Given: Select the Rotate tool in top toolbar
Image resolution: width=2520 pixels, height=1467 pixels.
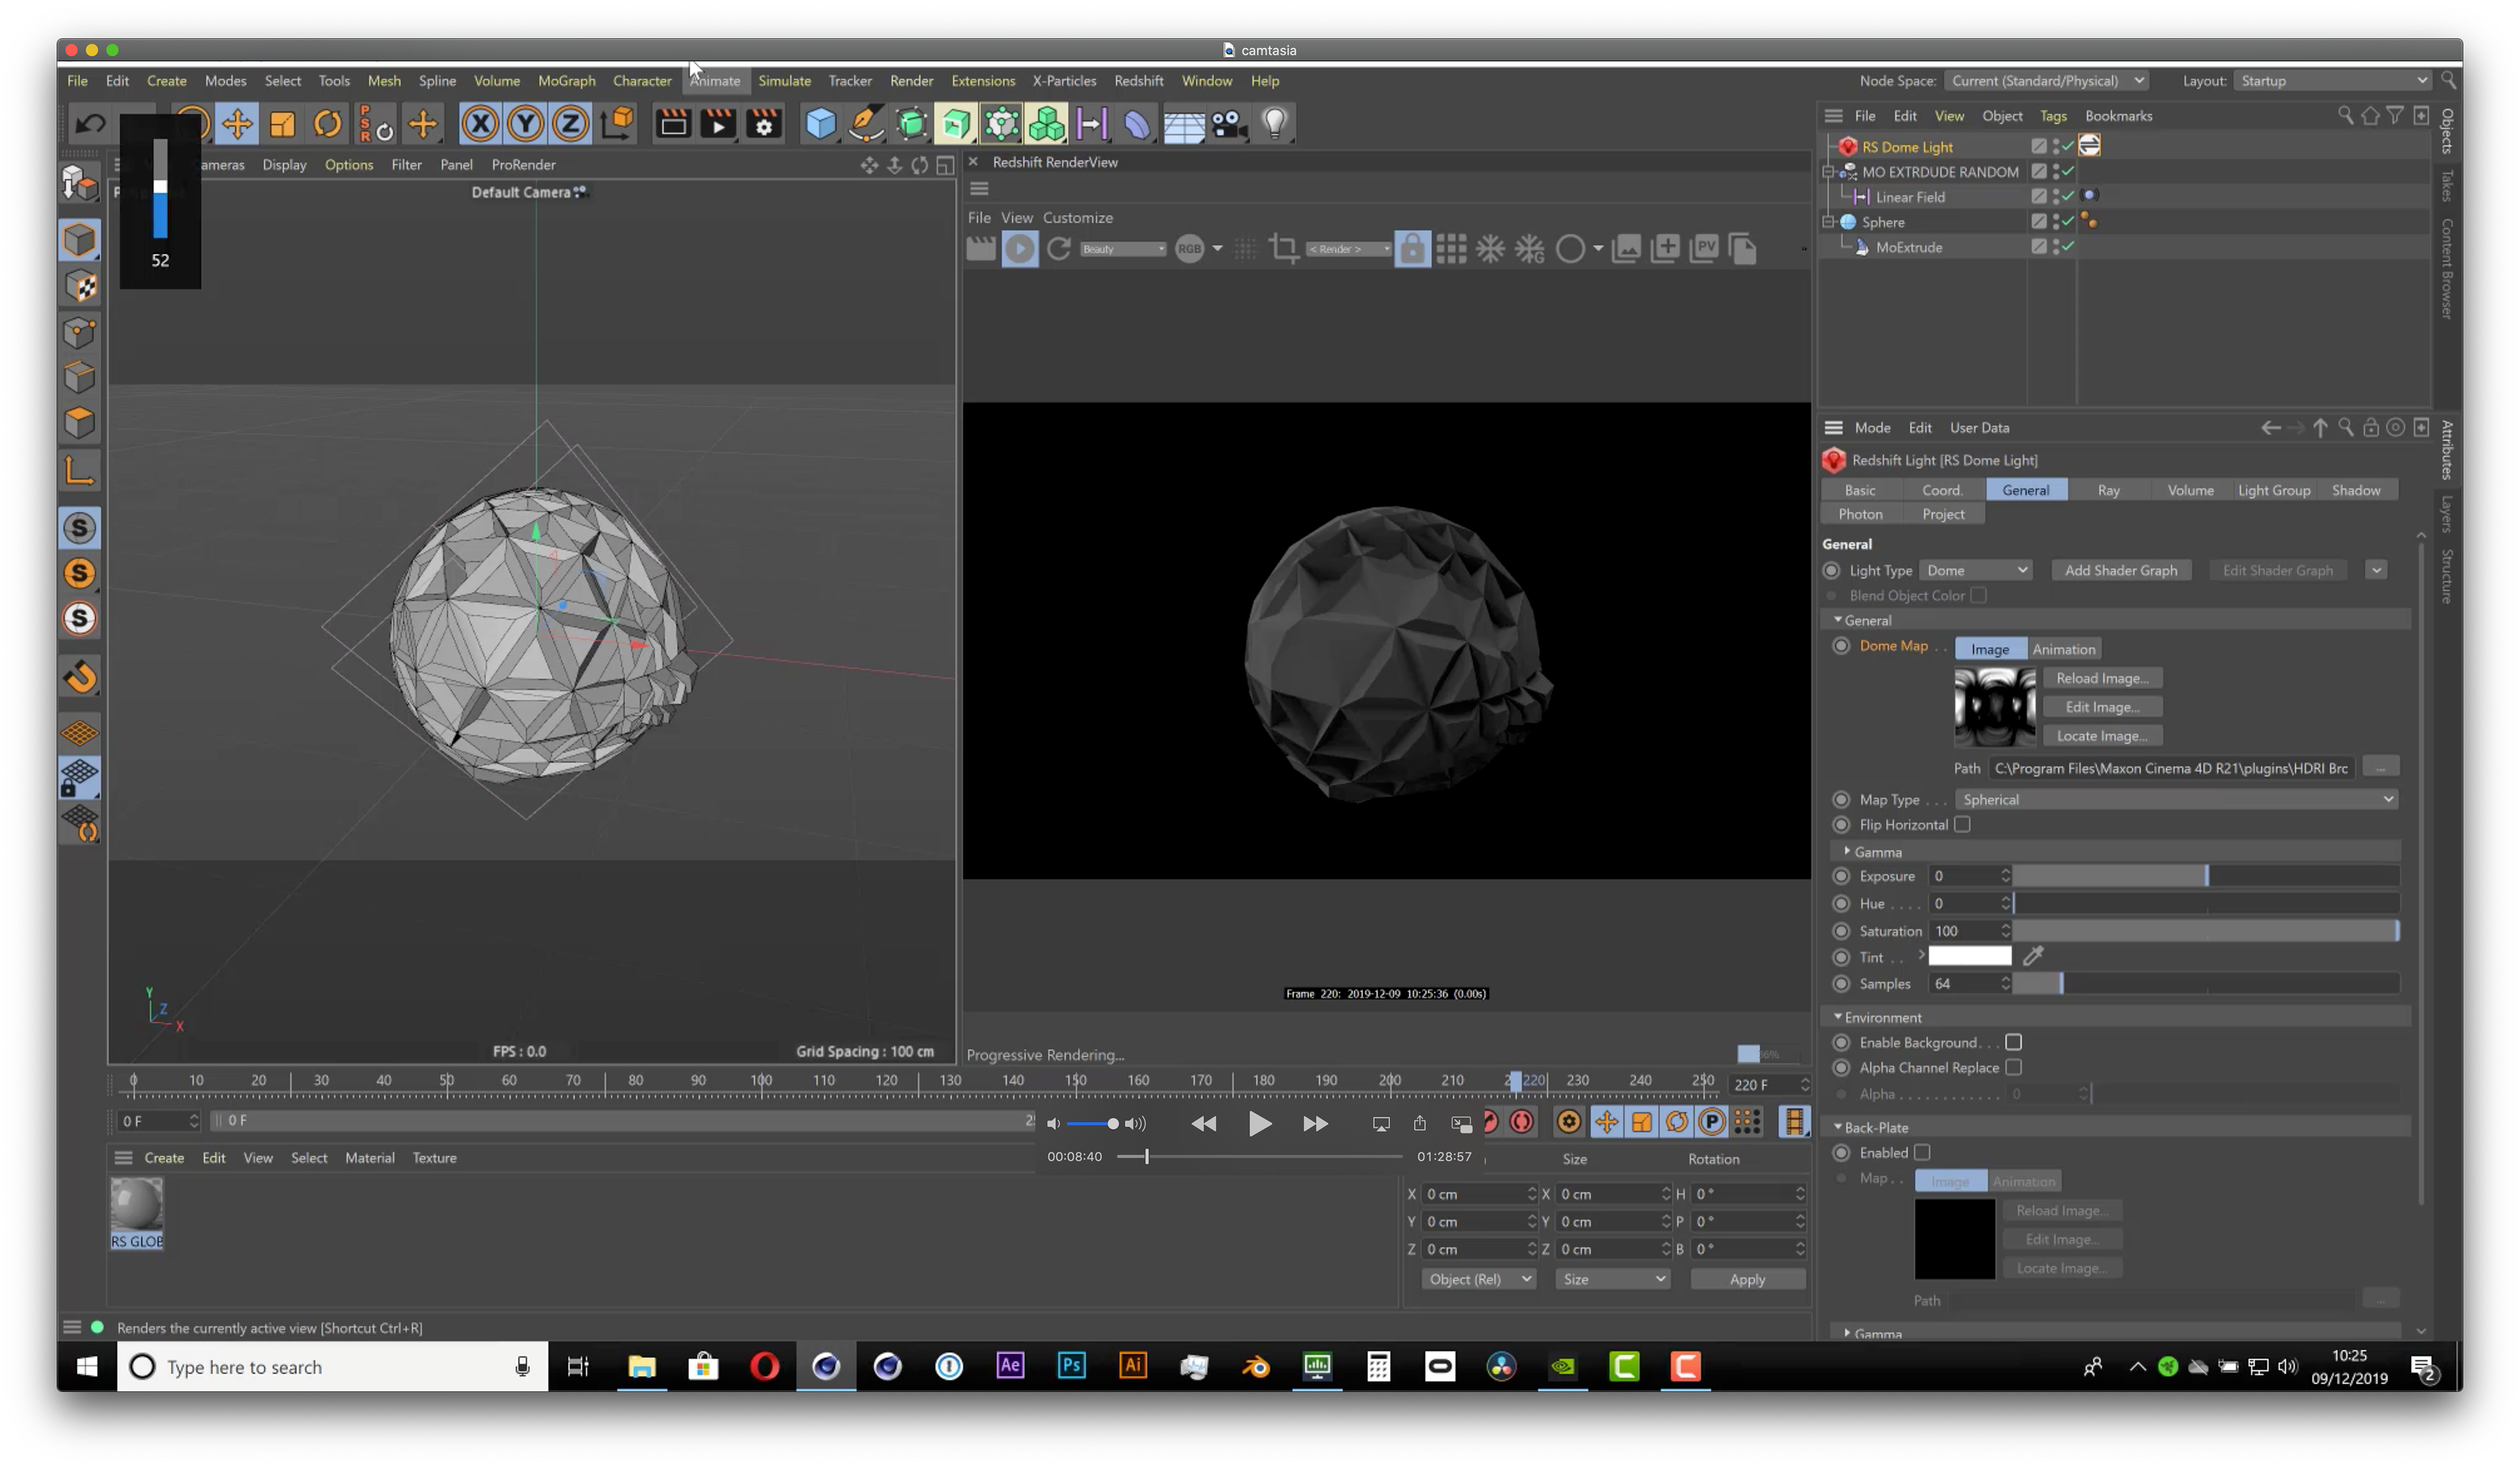Looking at the screenshot, I should click(x=327, y=124).
